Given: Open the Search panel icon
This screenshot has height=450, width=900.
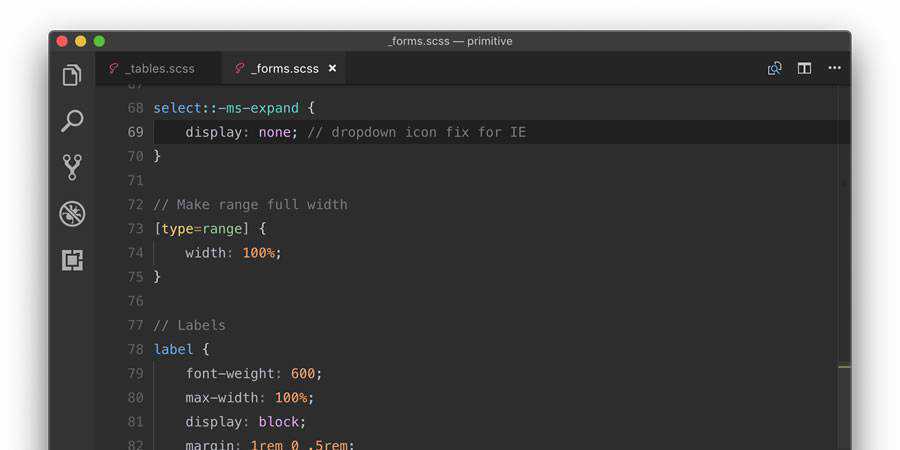Looking at the screenshot, I should coord(72,121).
